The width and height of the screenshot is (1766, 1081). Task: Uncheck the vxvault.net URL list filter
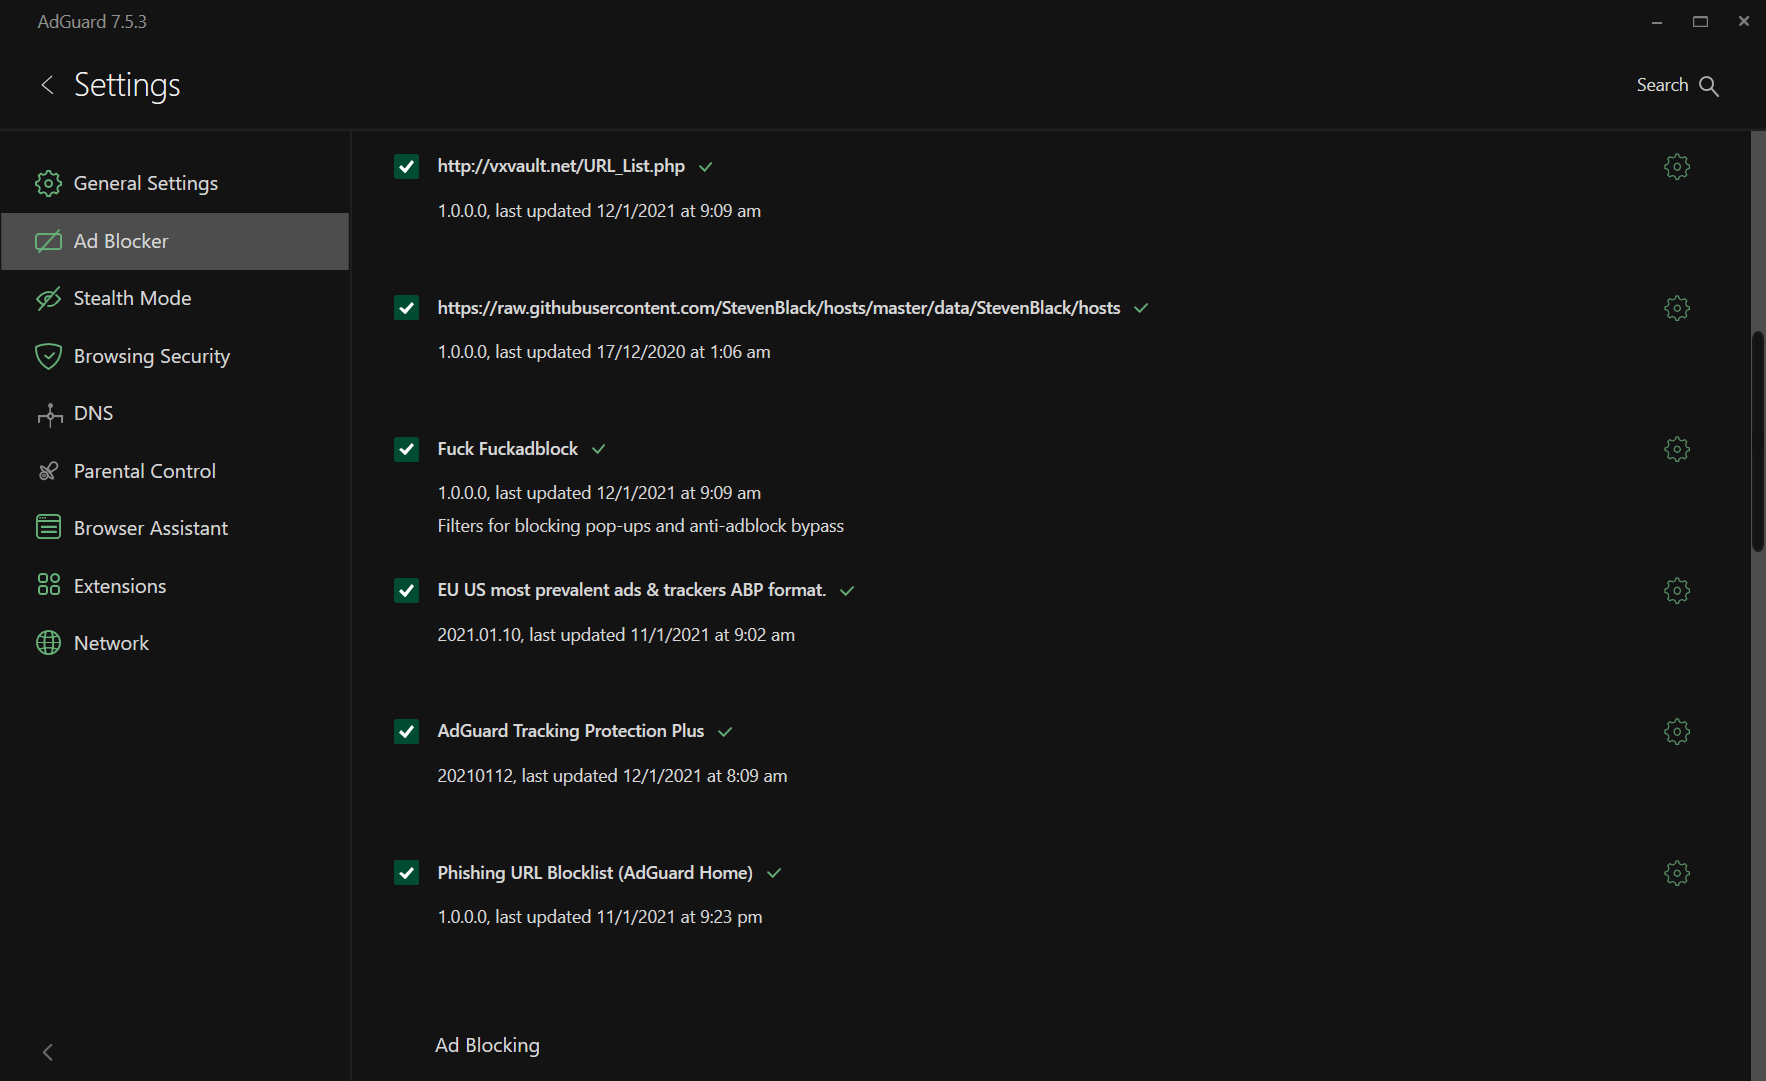tap(406, 167)
